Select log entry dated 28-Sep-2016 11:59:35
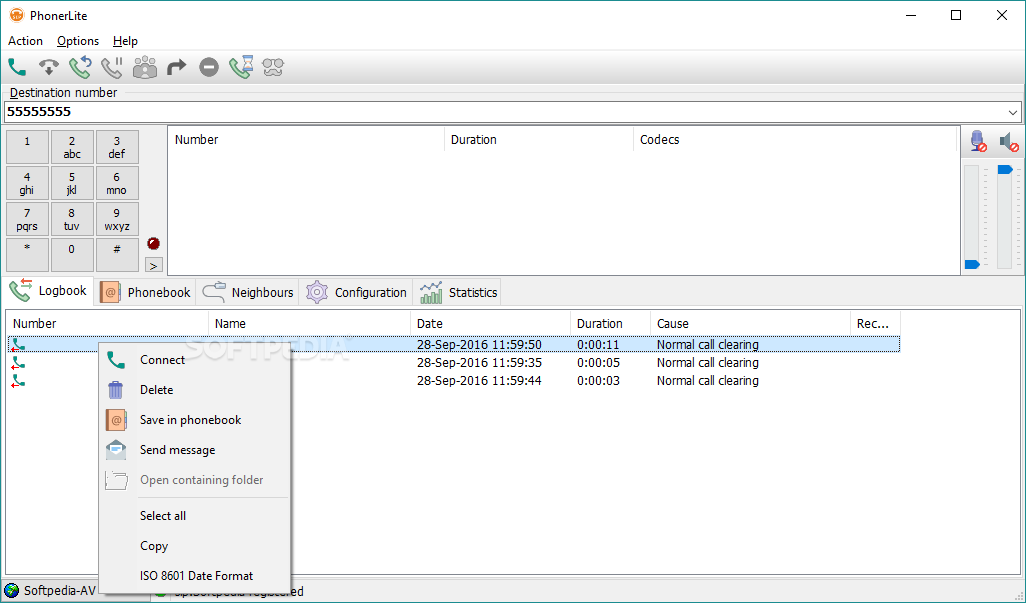This screenshot has width=1026, height=603. pyautogui.click(x=453, y=362)
